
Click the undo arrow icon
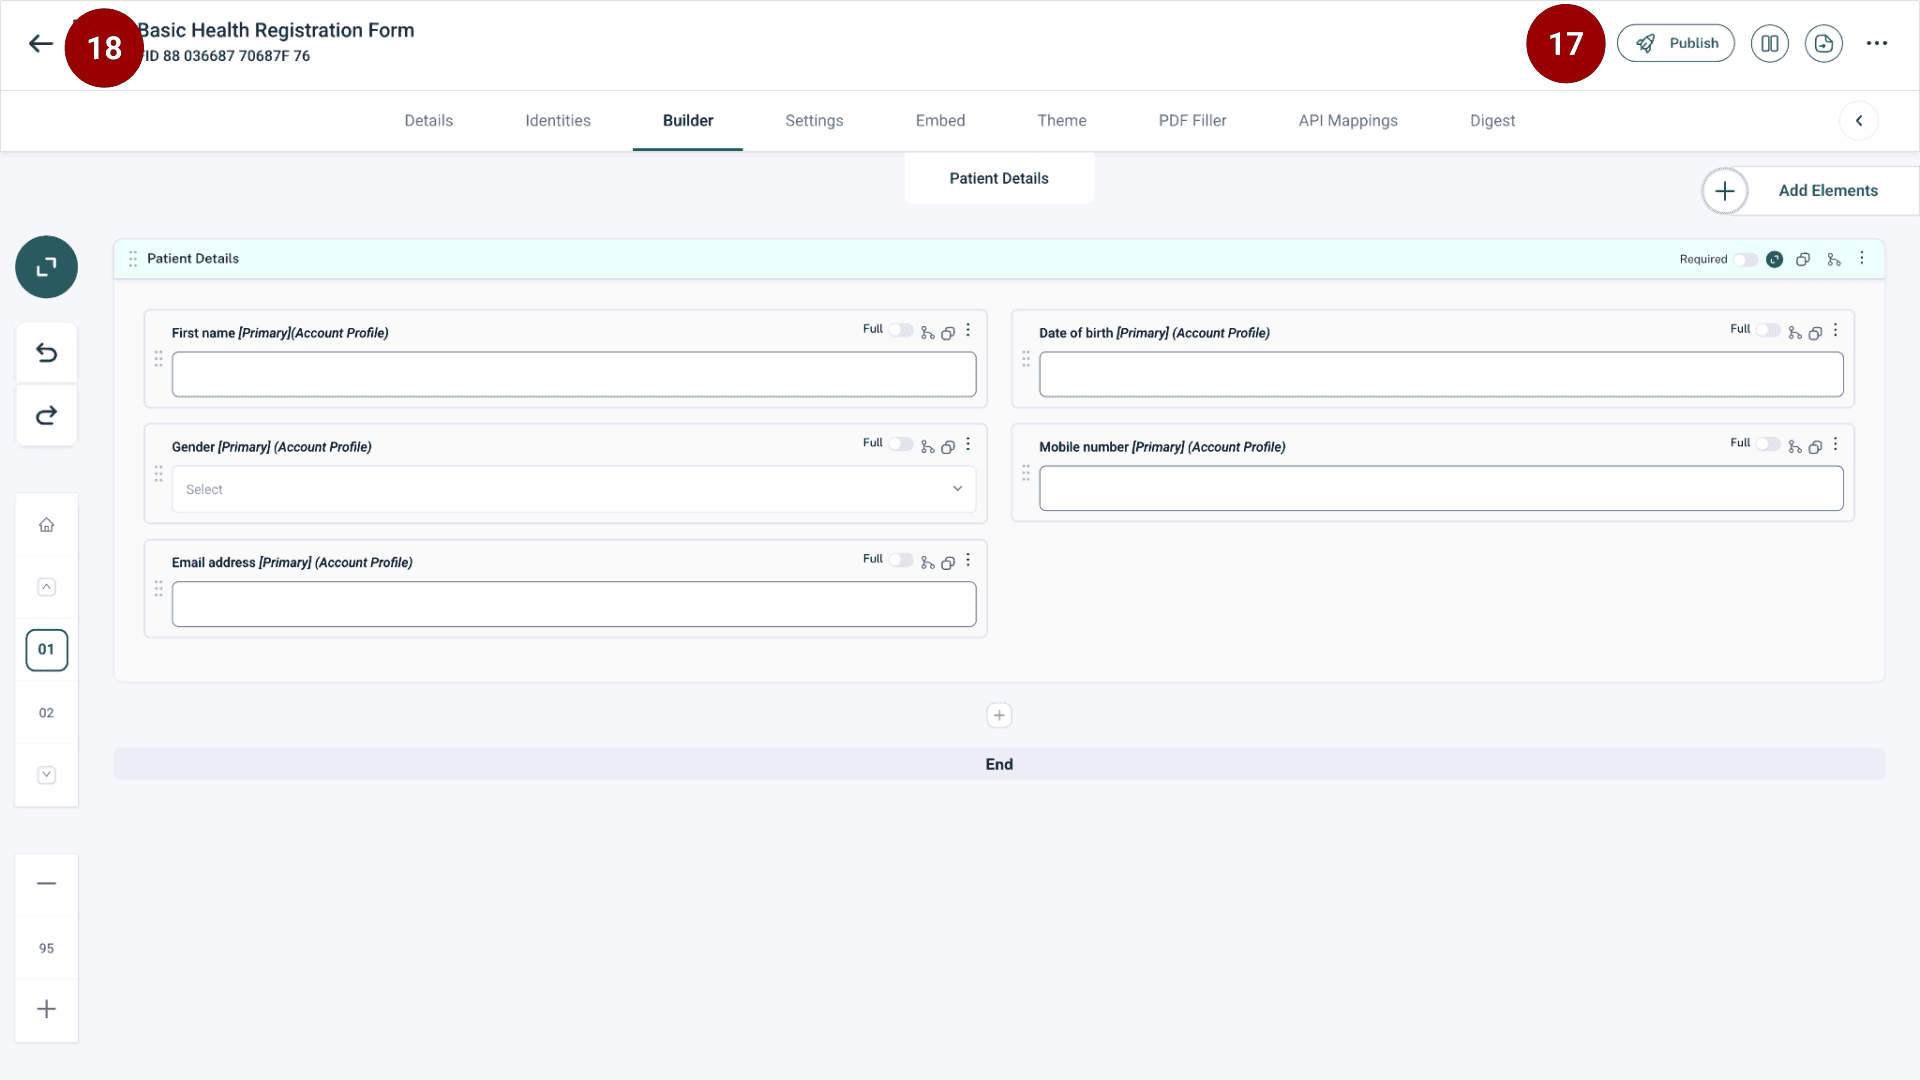[46, 353]
